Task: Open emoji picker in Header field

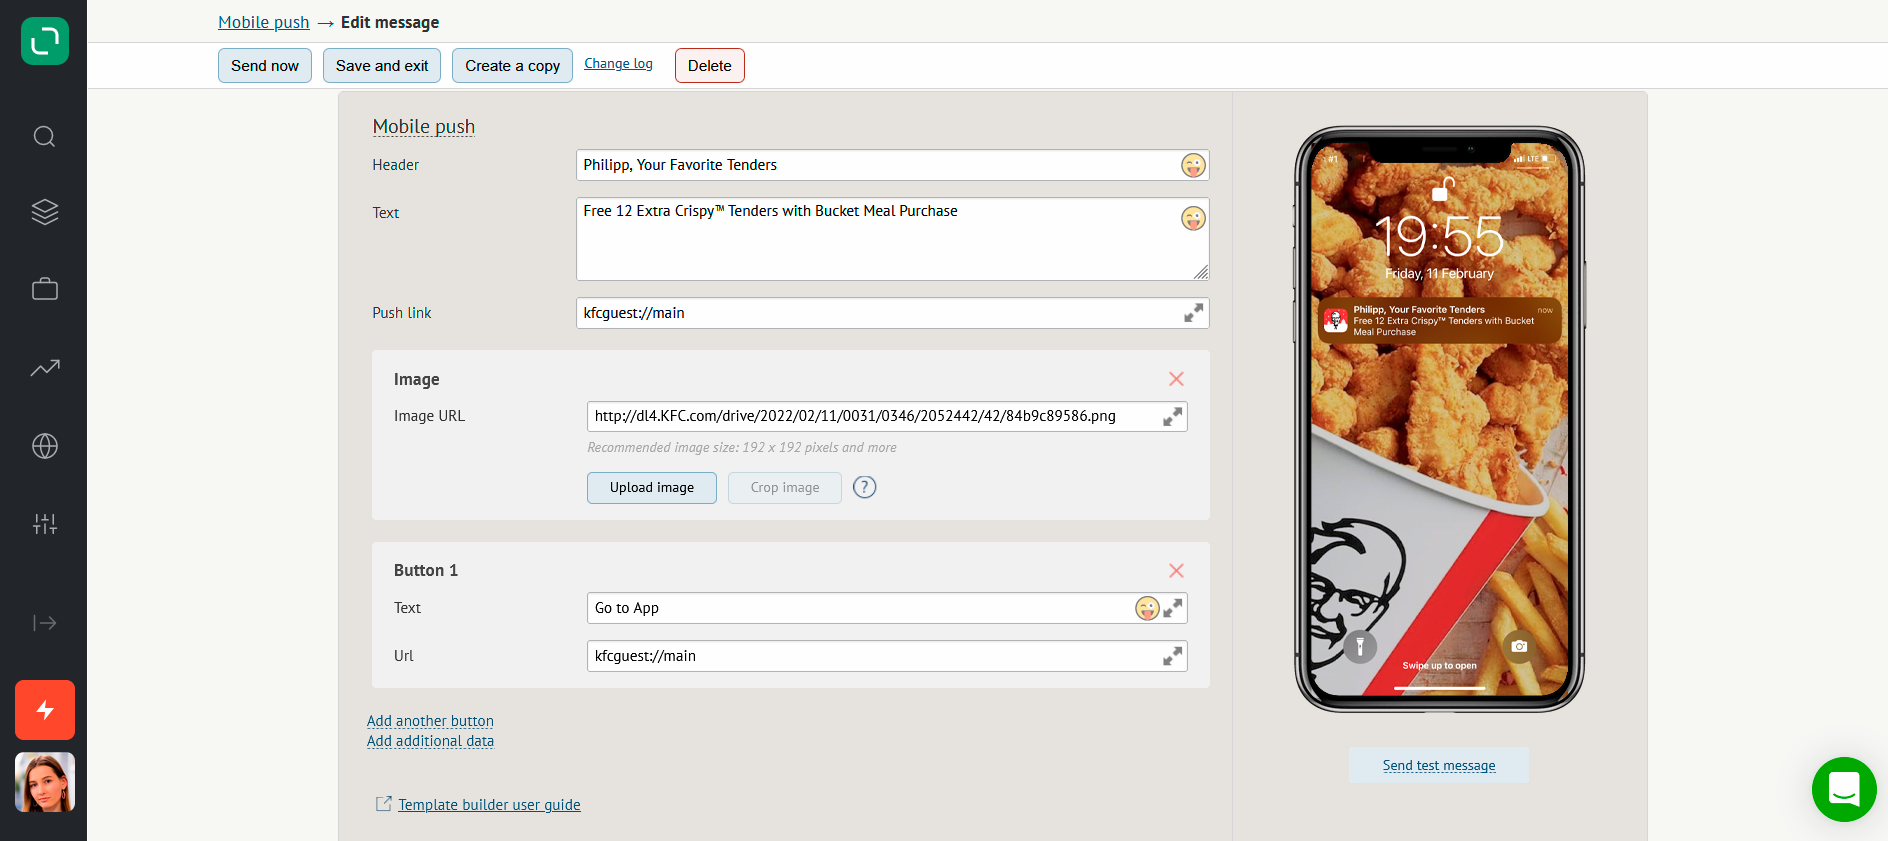Action: click(x=1193, y=165)
